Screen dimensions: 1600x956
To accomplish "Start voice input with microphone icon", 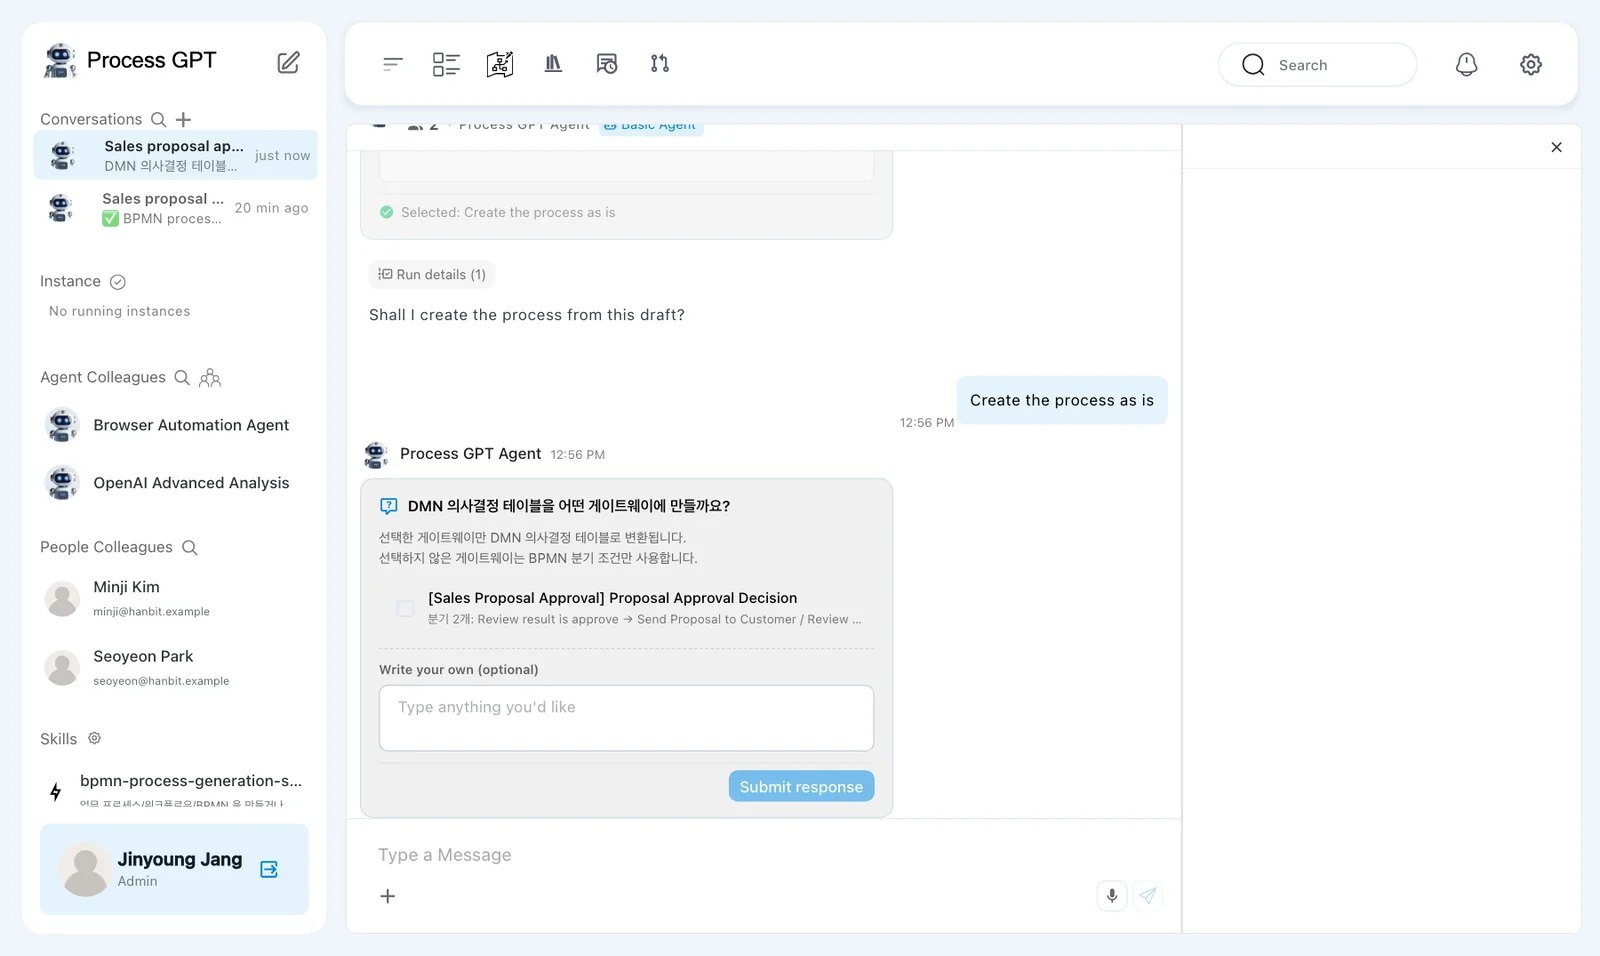I will tap(1112, 896).
